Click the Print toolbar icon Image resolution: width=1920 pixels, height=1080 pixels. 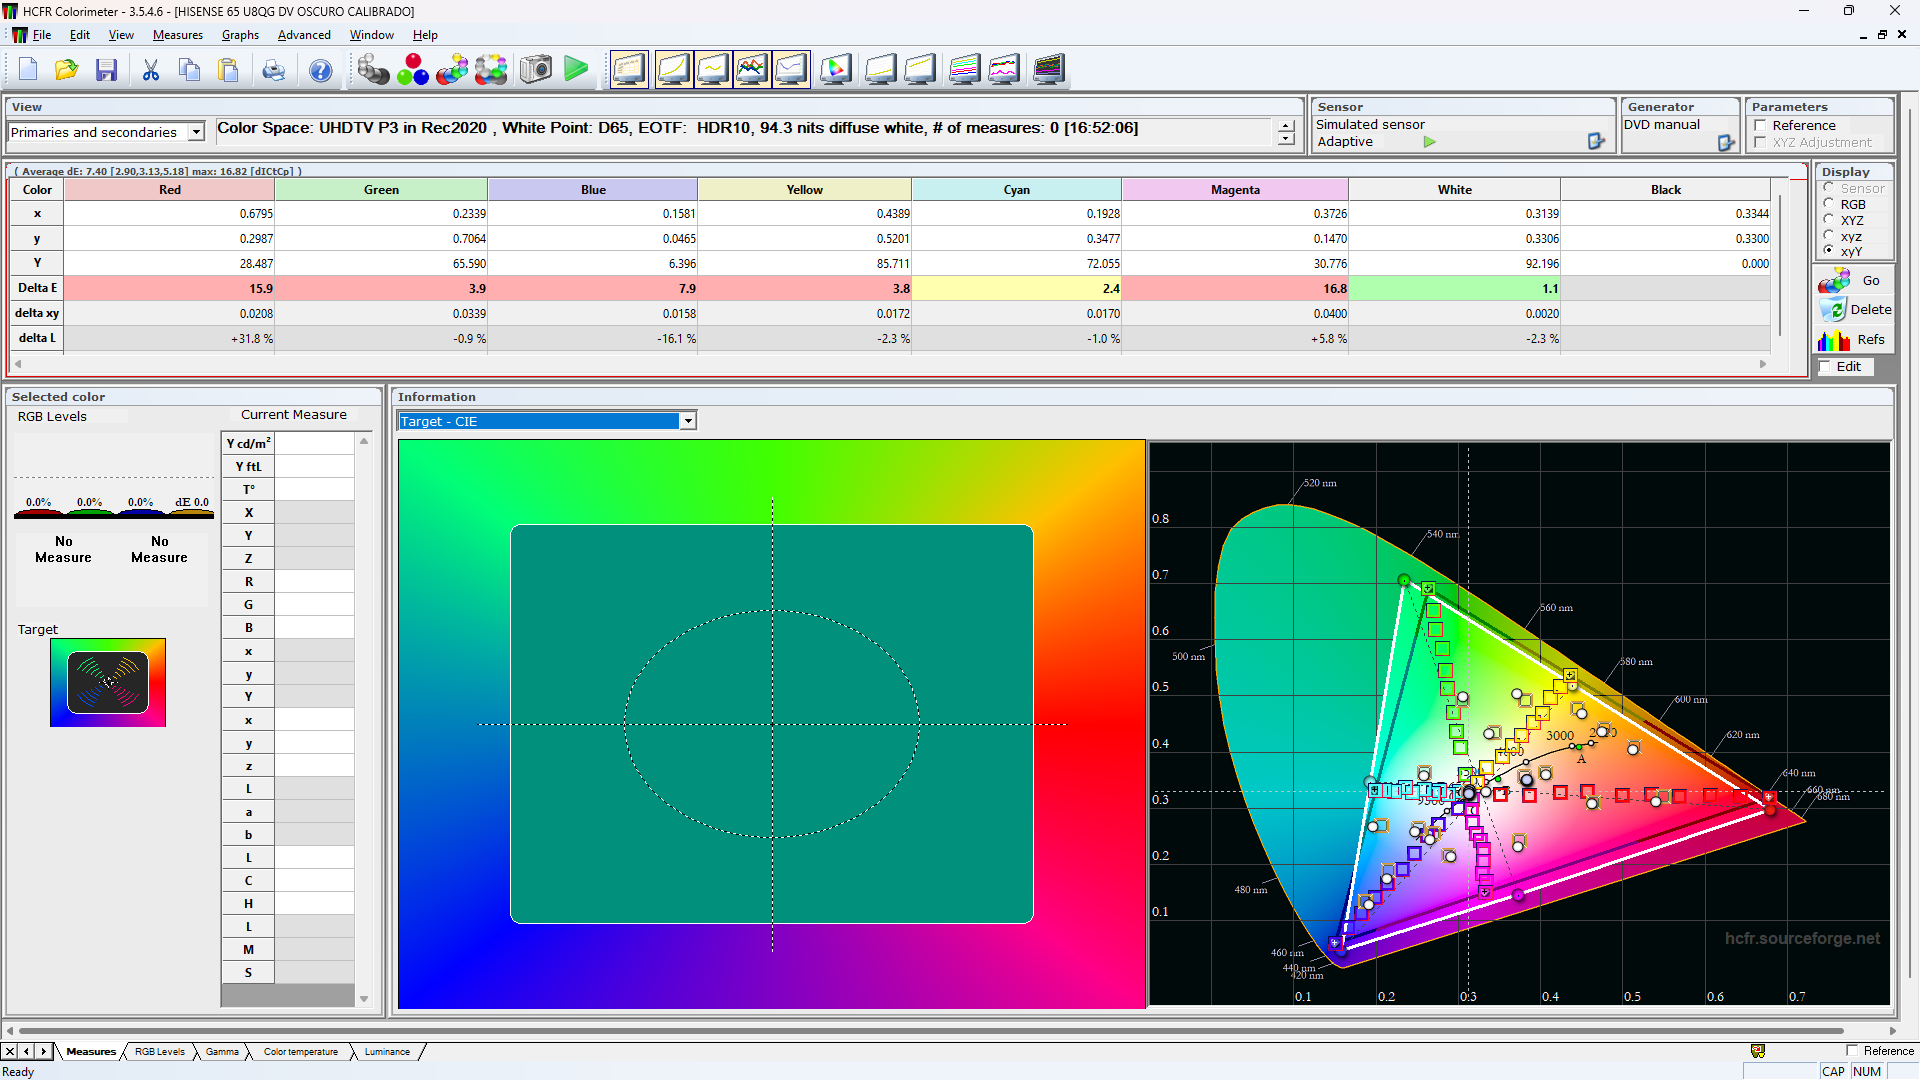click(x=273, y=70)
